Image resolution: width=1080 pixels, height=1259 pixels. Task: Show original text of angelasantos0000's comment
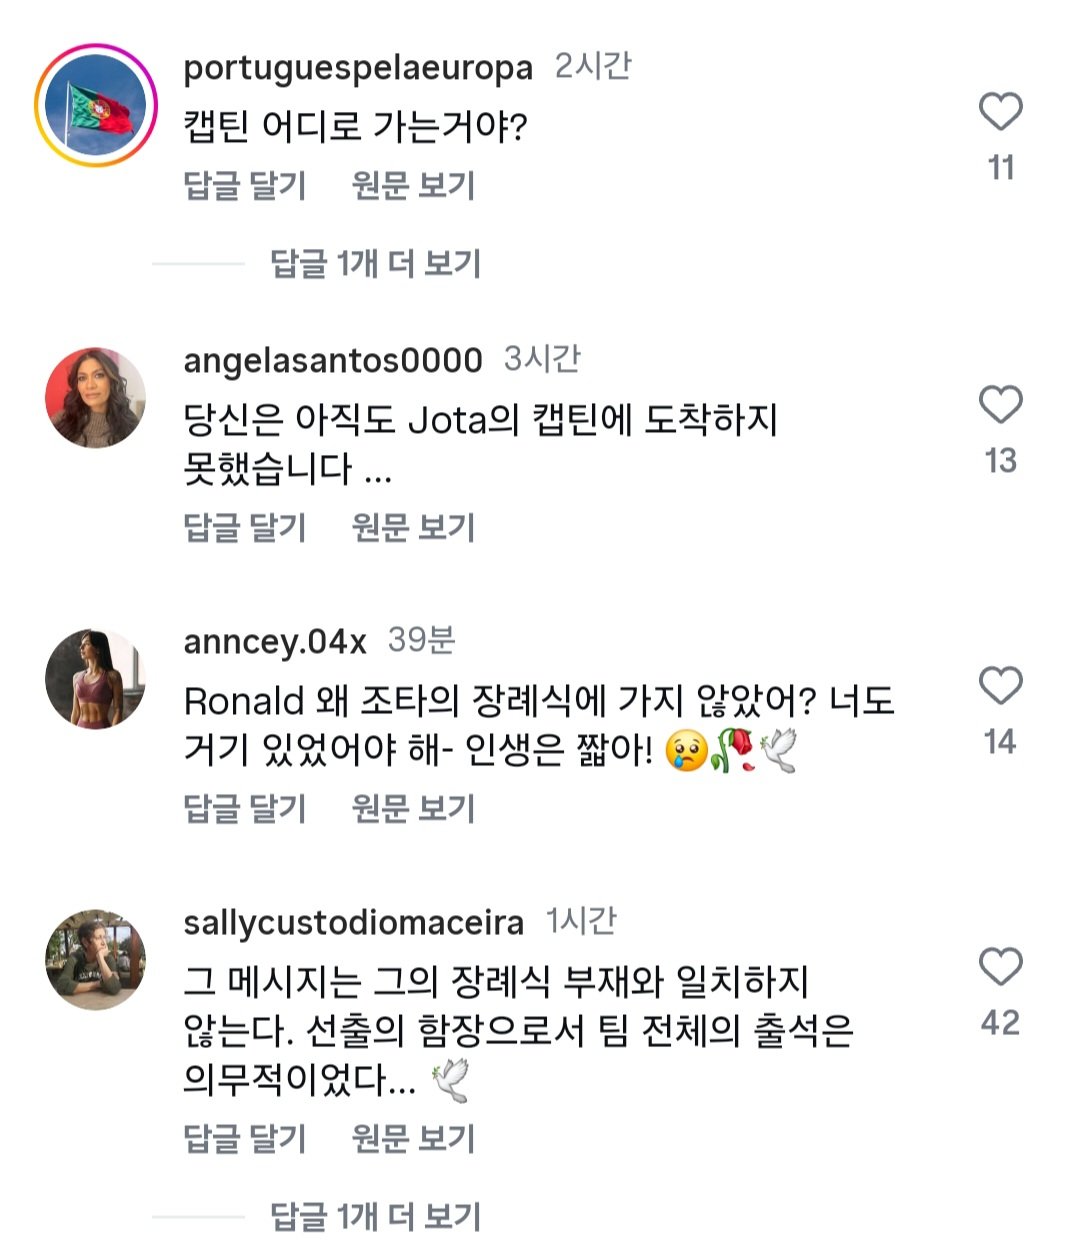[413, 528]
